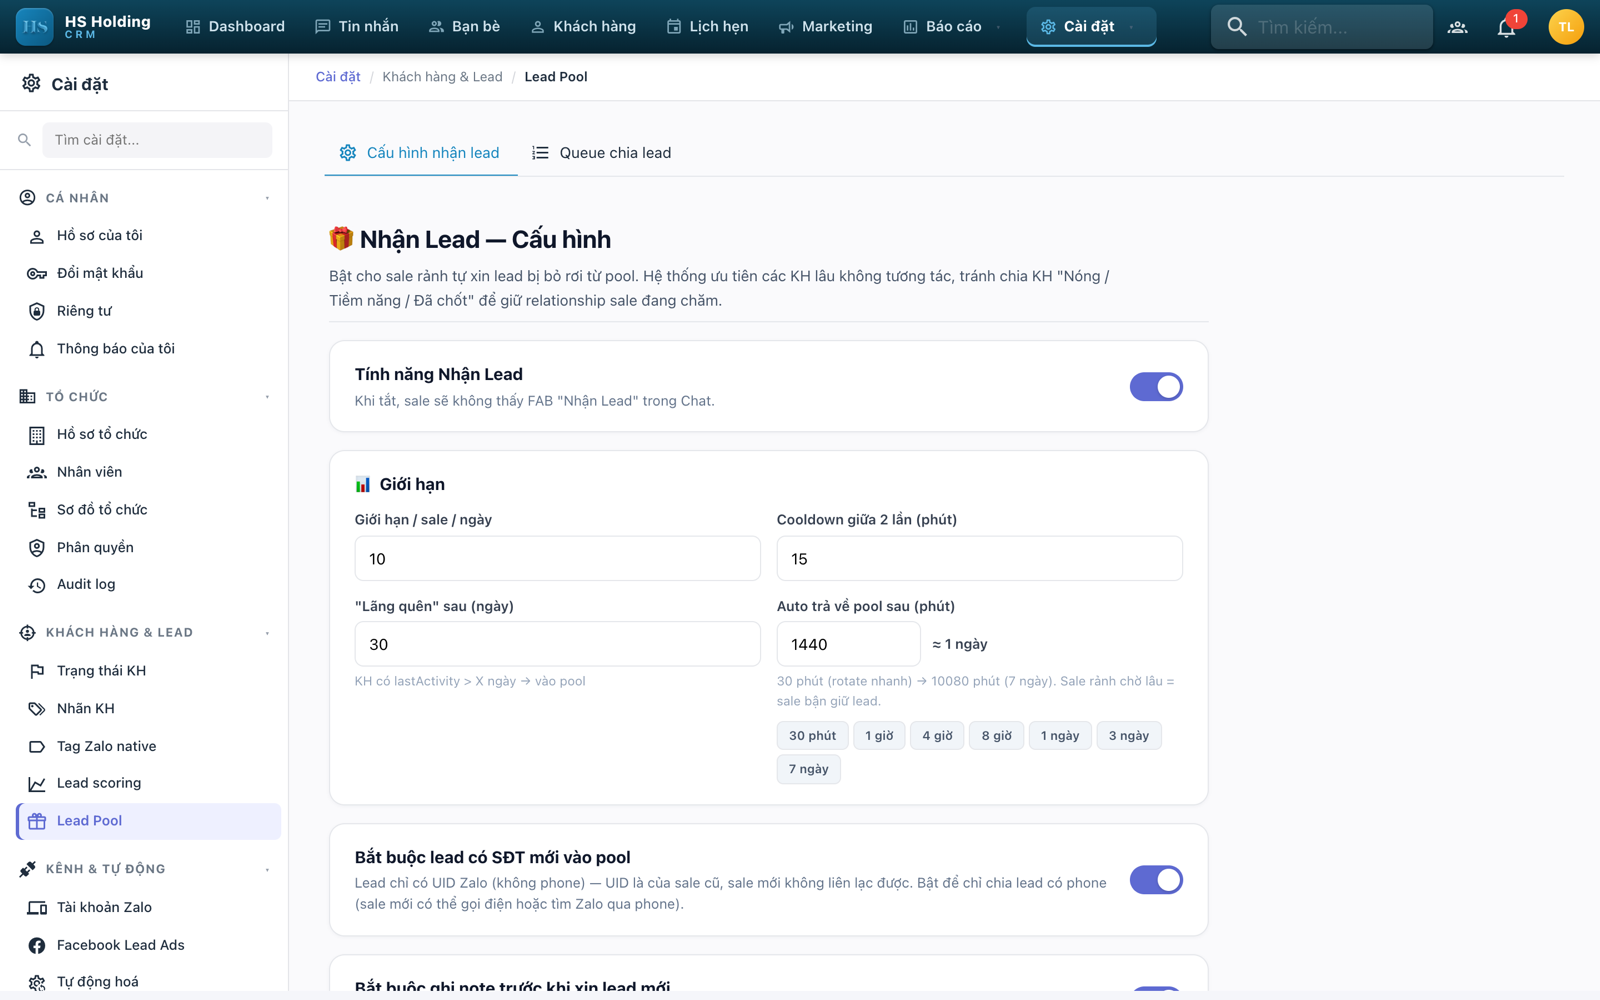Click the person icon for Hồ sơ của tôi
The image size is (1600, 1000).
(x=36, y=236)
